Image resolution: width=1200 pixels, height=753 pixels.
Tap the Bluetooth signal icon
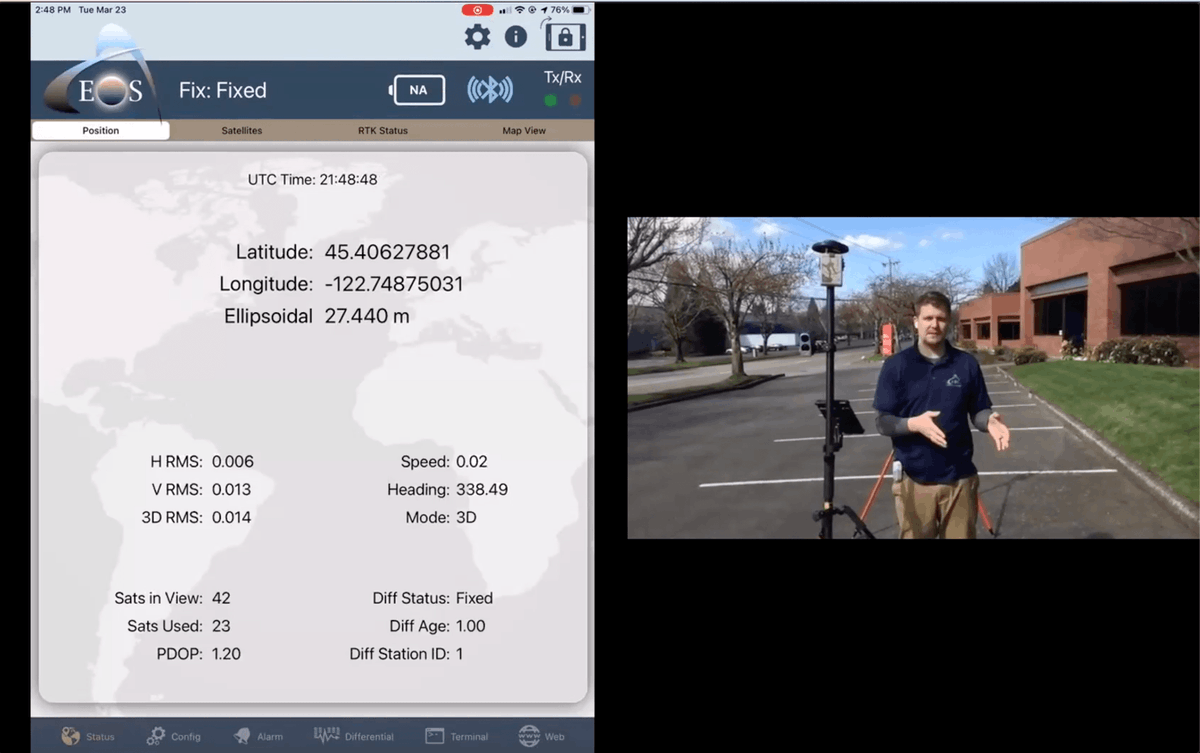tap(490, 90)
